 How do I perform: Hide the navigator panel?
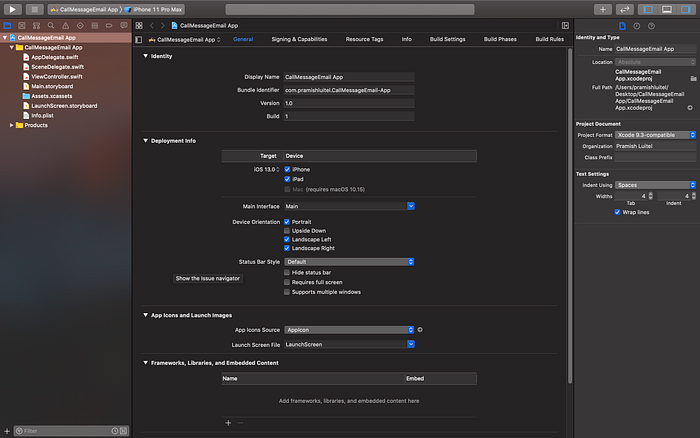click(x=648, y=9)
